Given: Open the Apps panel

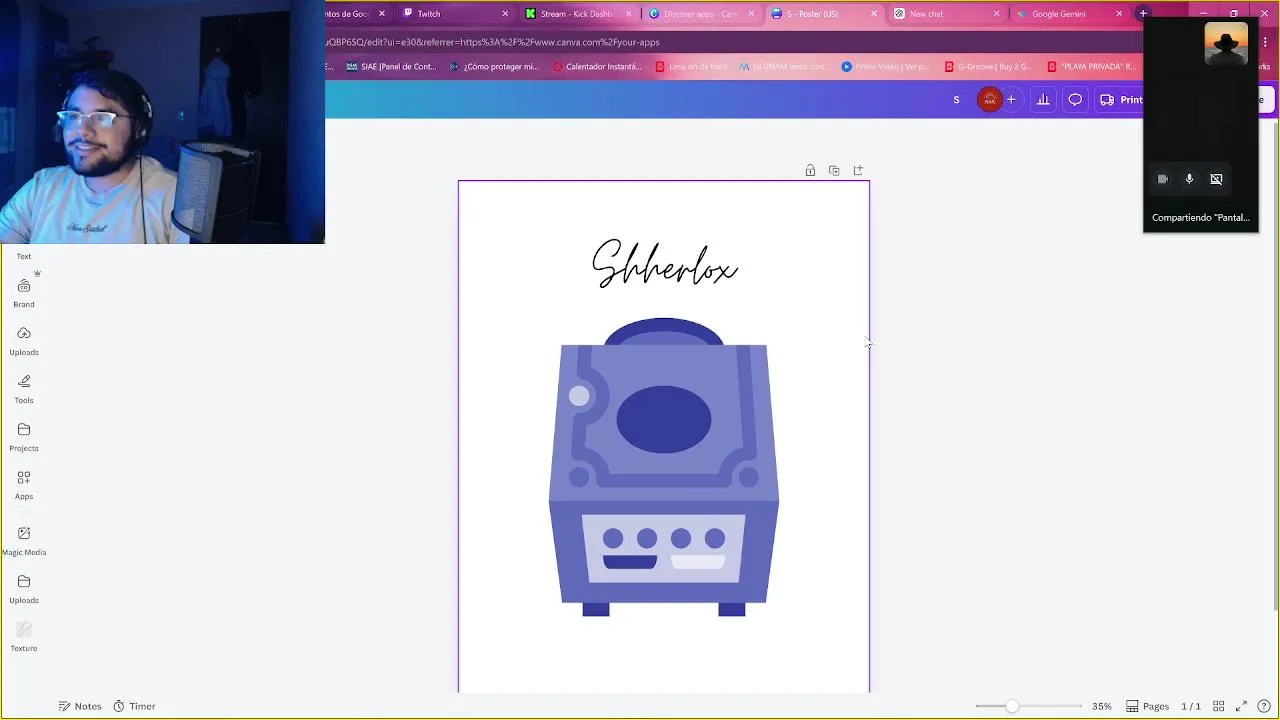Looking at the screenshot, I should click(x=24, y=485).
